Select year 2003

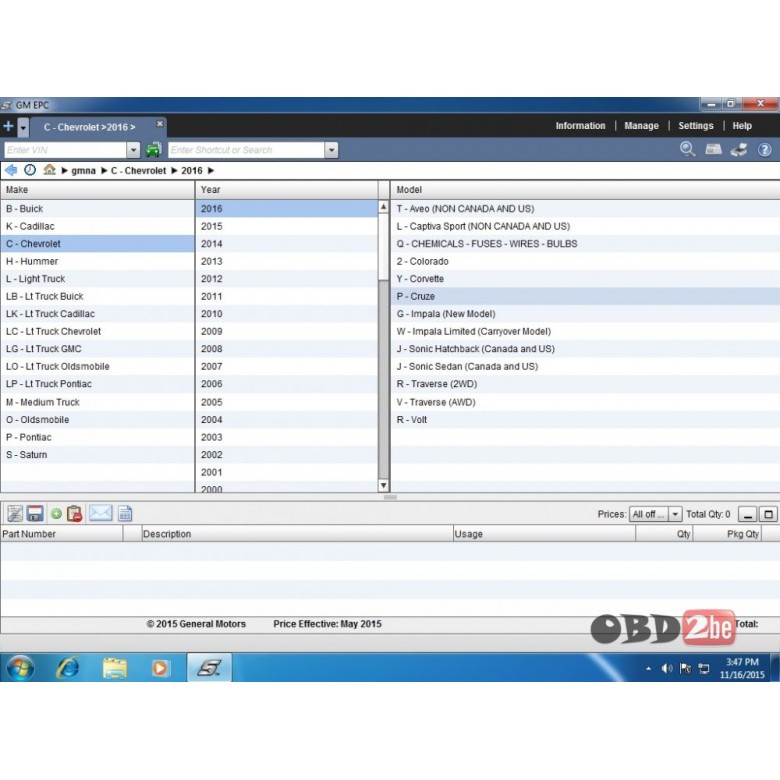click(x=287, y=437)
